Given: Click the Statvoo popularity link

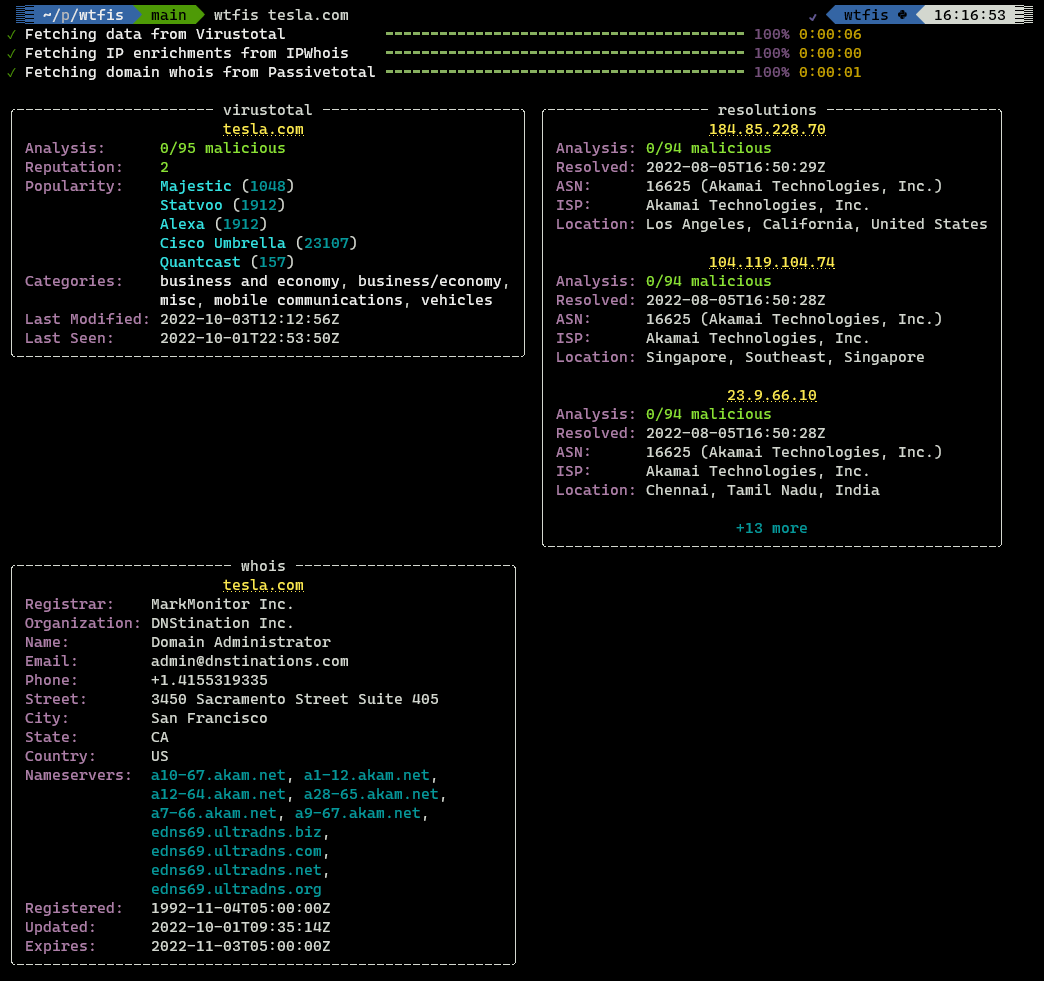Looking at the screenshot, I should coord(191,205).
